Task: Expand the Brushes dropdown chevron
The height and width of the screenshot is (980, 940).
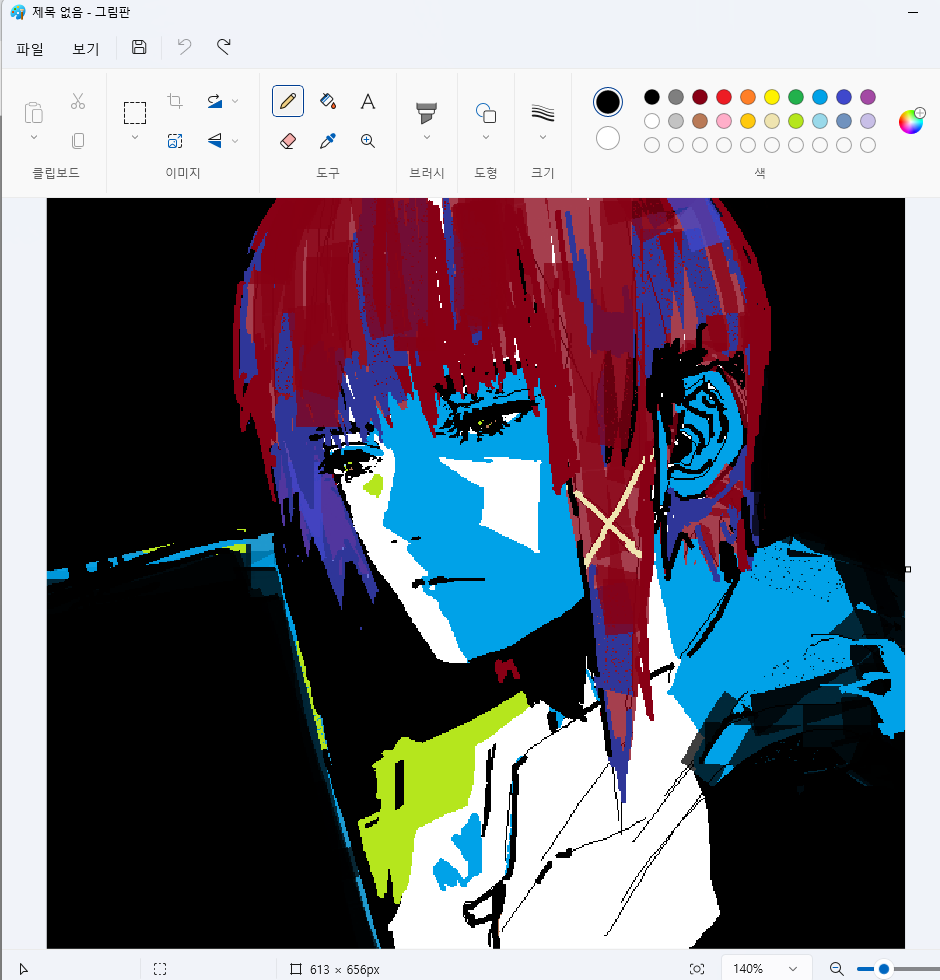Action: tap(426, 138)
